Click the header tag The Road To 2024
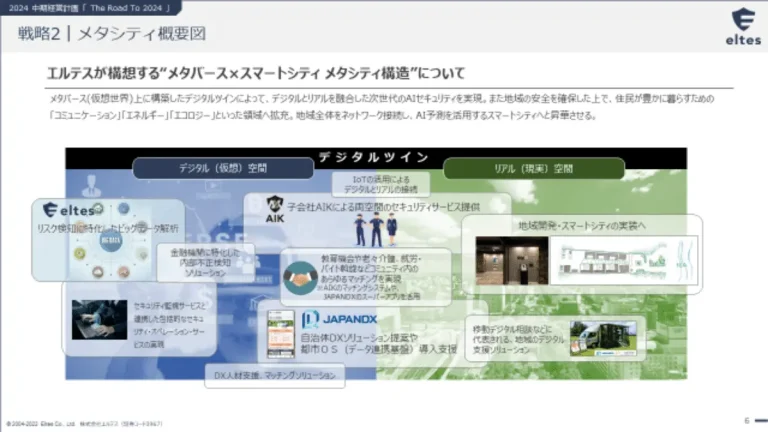Image resolution: width=768 pixels, height=432 pixels. coord(89,8)
